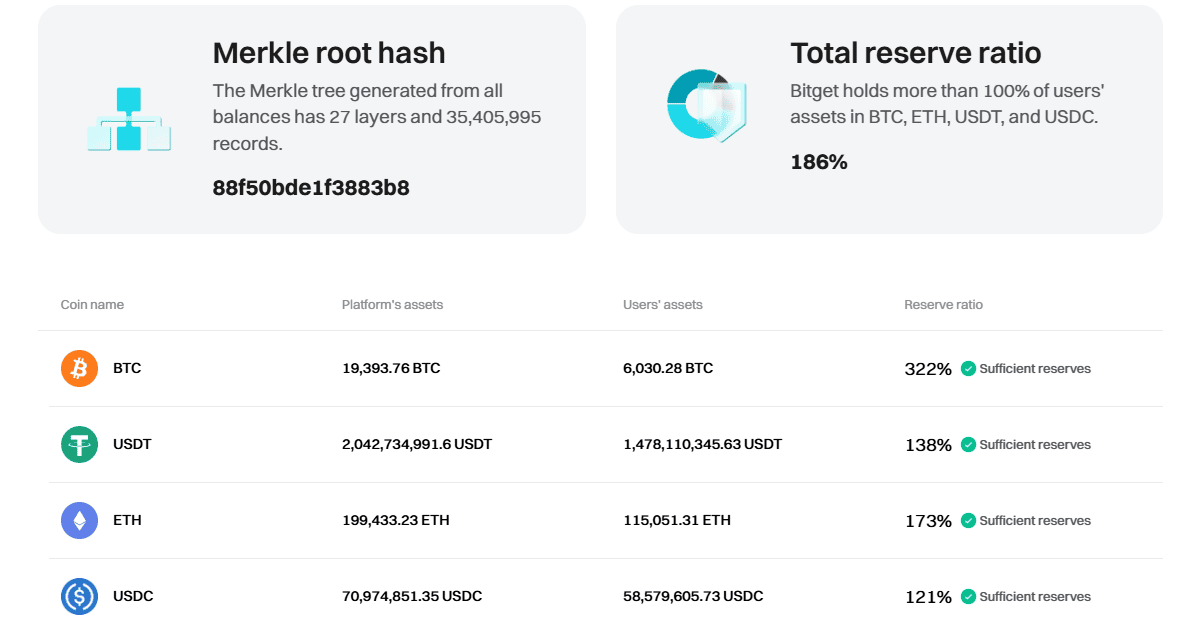Viewport: 1189px width, 624px height.
Task: Click the blue USDC coin icon
Action: point(80,596)
